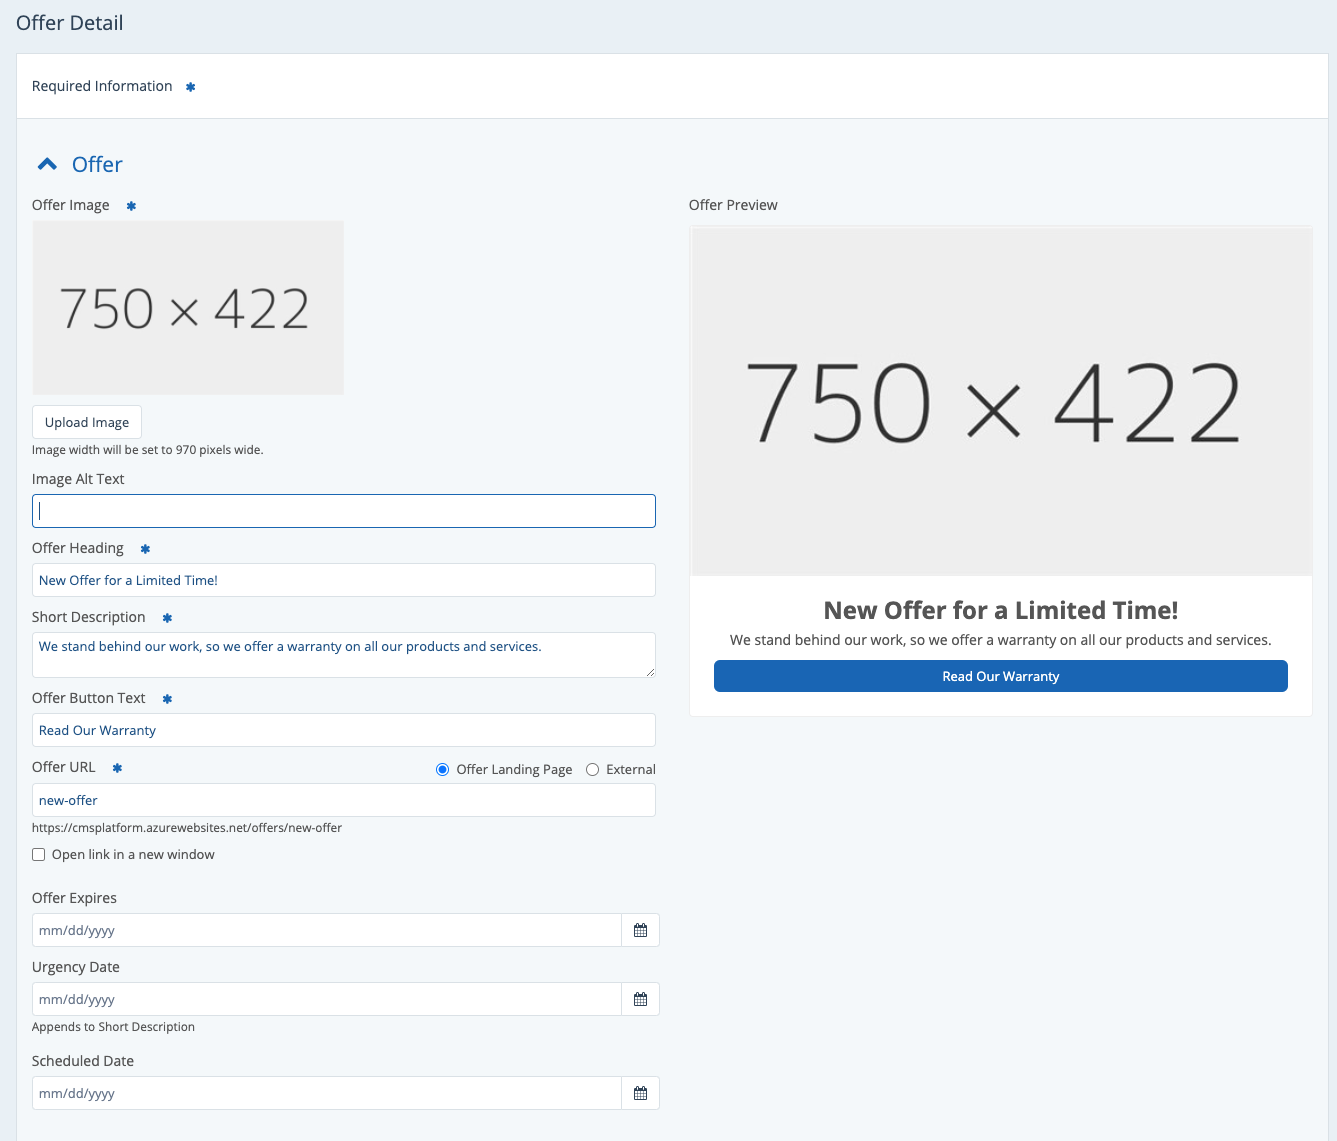Image resolution: width=1337 pixels, height=1141 pixels.
Task: Click into the Offer Heading input
Action: point(343,580)
